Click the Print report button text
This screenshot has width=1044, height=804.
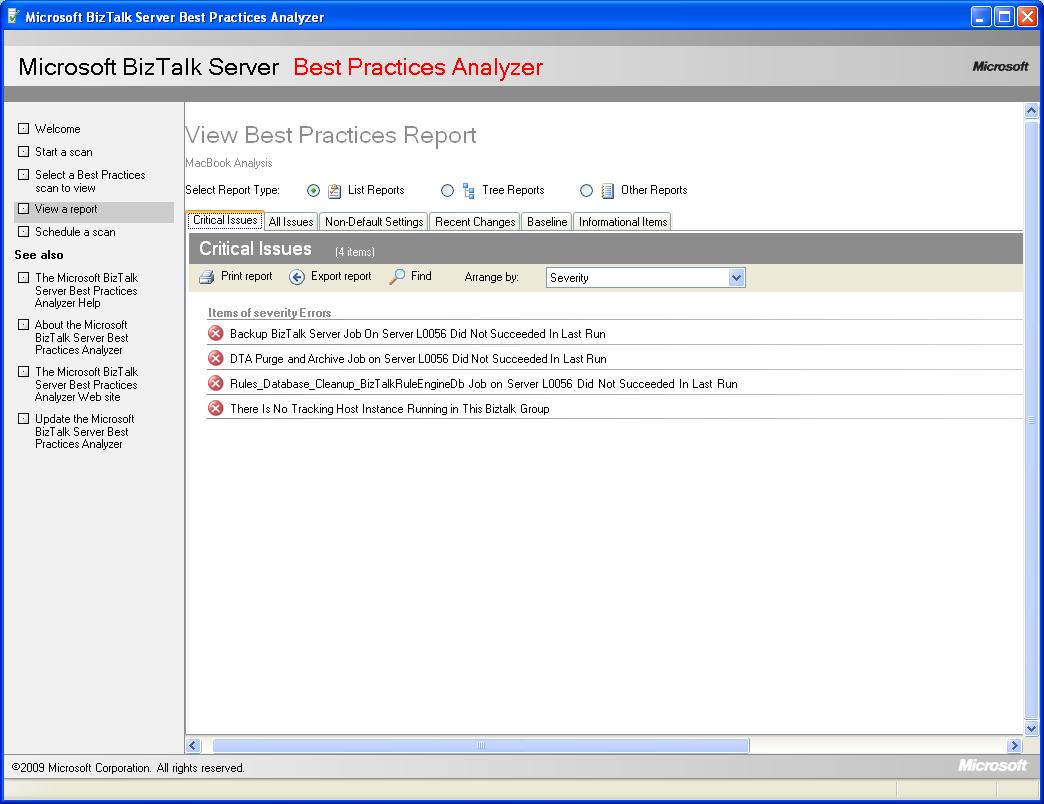click(246, 276)
